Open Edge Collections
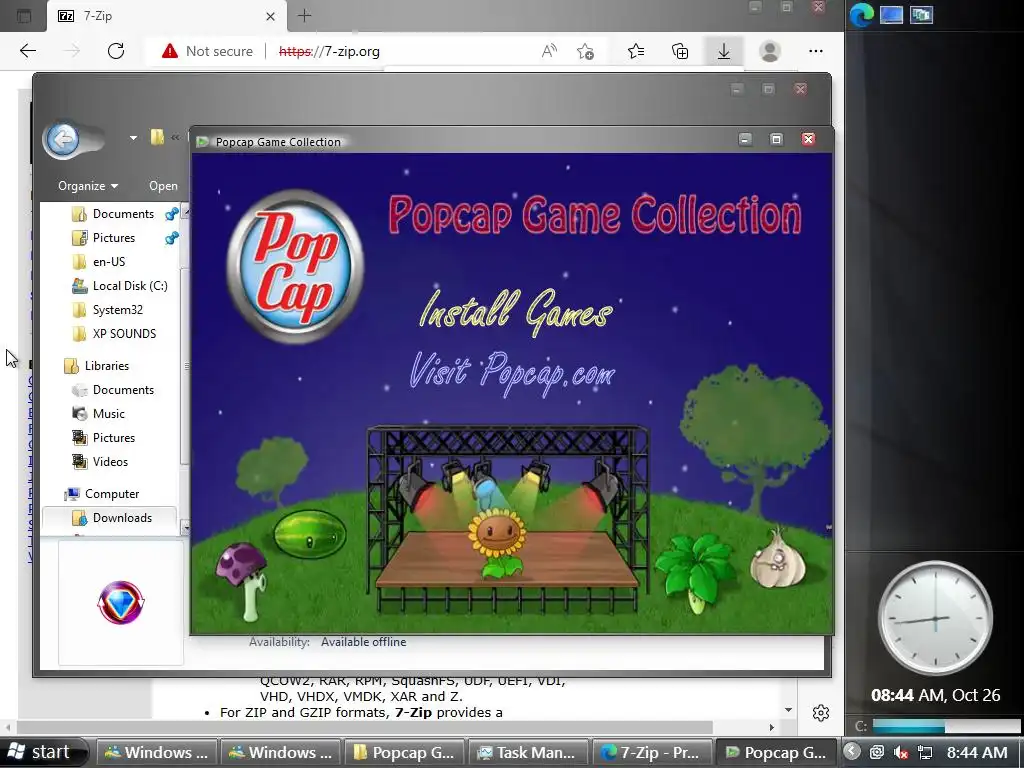 tap(680, 51)
